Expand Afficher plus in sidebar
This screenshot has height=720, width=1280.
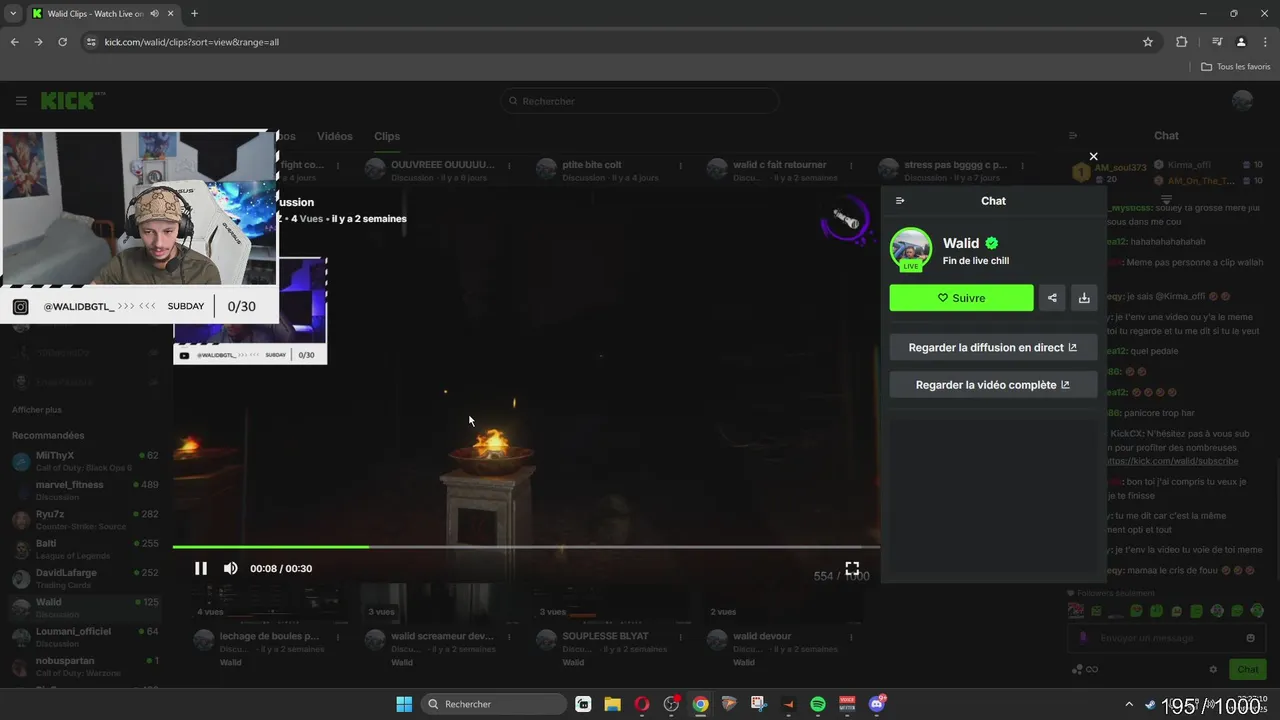coord(37,410)
